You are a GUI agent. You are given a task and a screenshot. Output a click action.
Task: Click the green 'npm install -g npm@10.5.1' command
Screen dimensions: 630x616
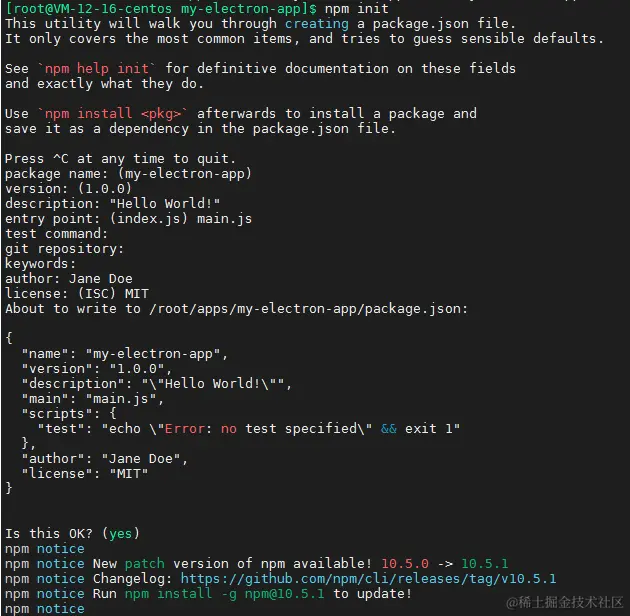coord(225,593)
